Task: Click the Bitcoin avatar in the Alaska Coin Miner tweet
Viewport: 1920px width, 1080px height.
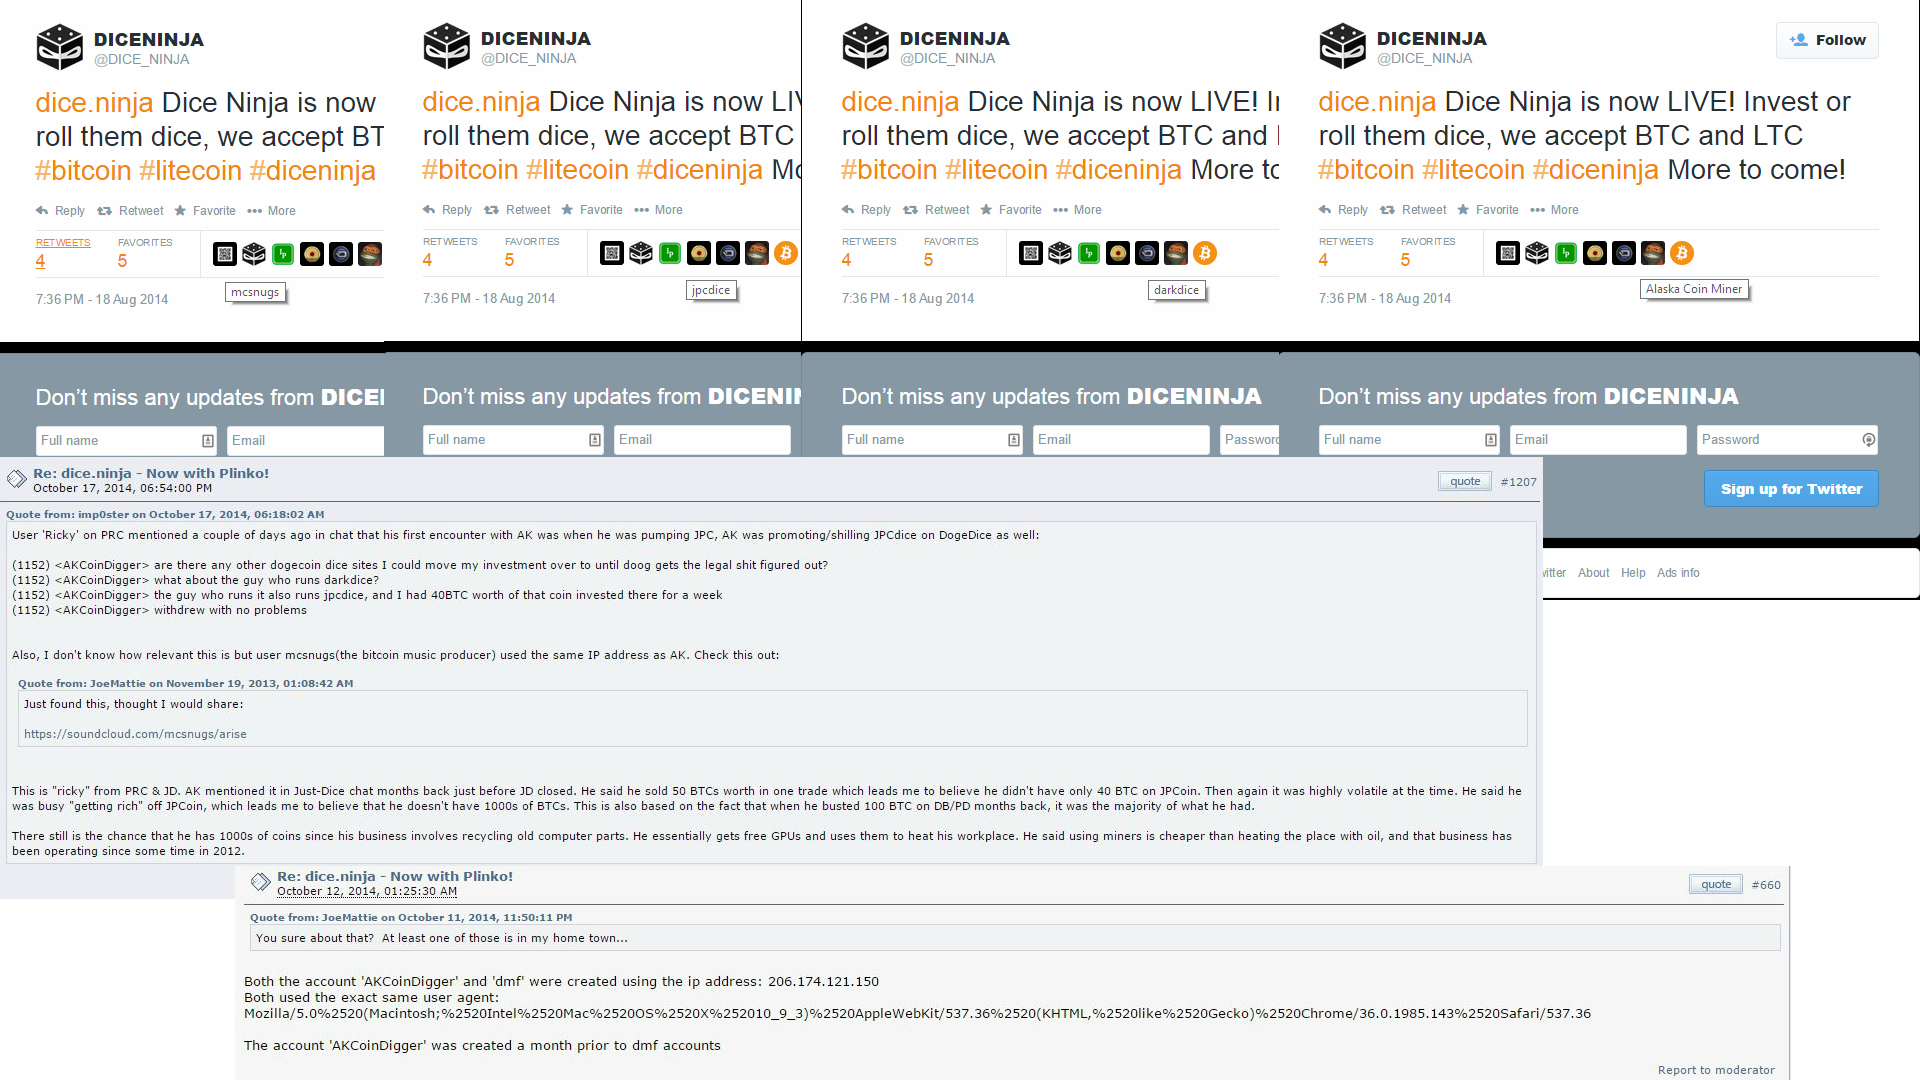Action: click(x=1682, y=253)
